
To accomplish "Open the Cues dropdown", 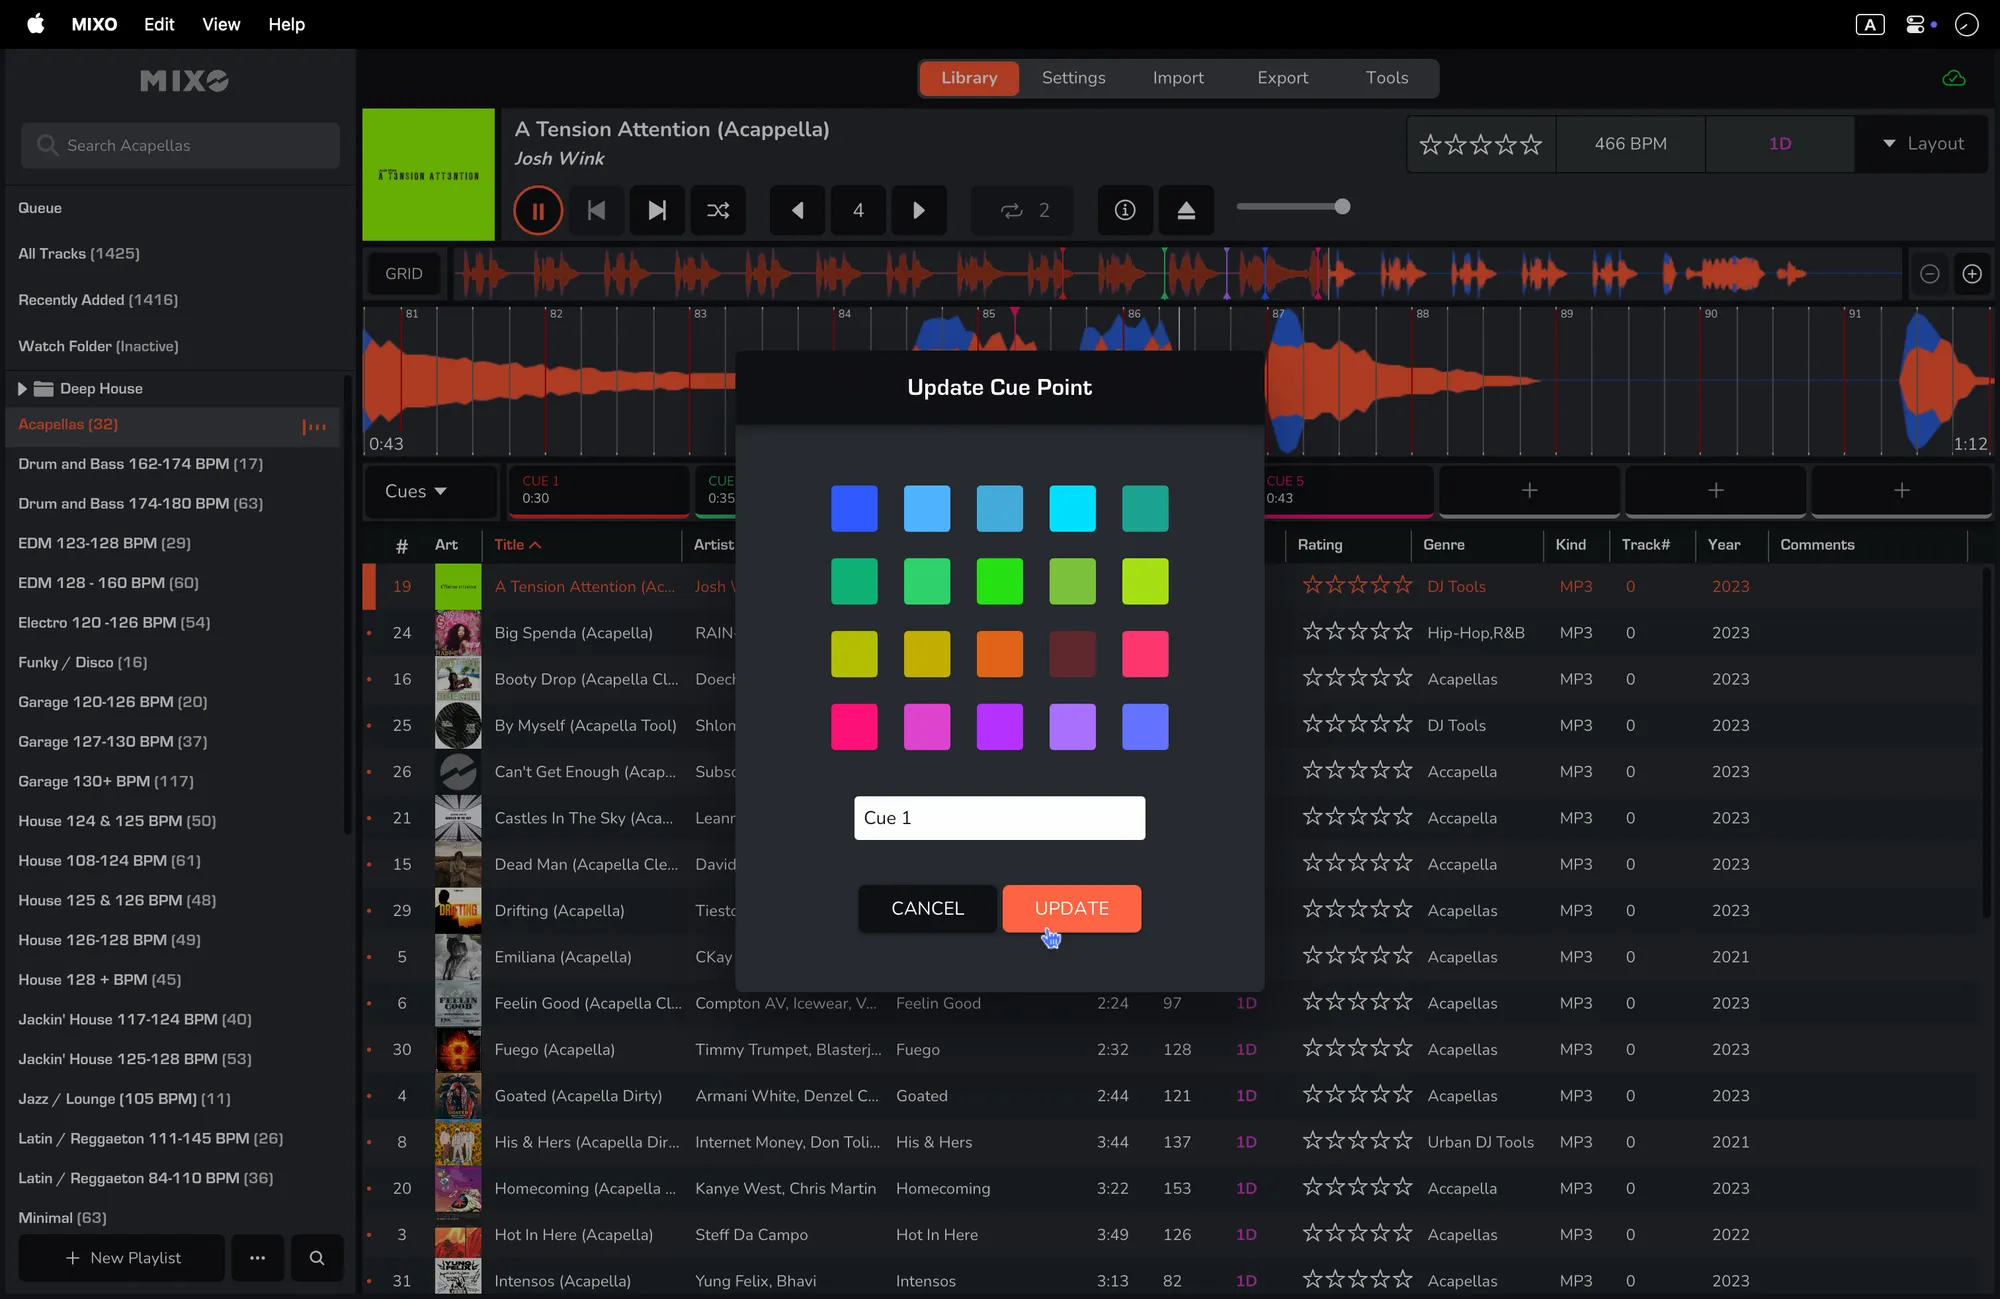I will [x=416, y=491].
